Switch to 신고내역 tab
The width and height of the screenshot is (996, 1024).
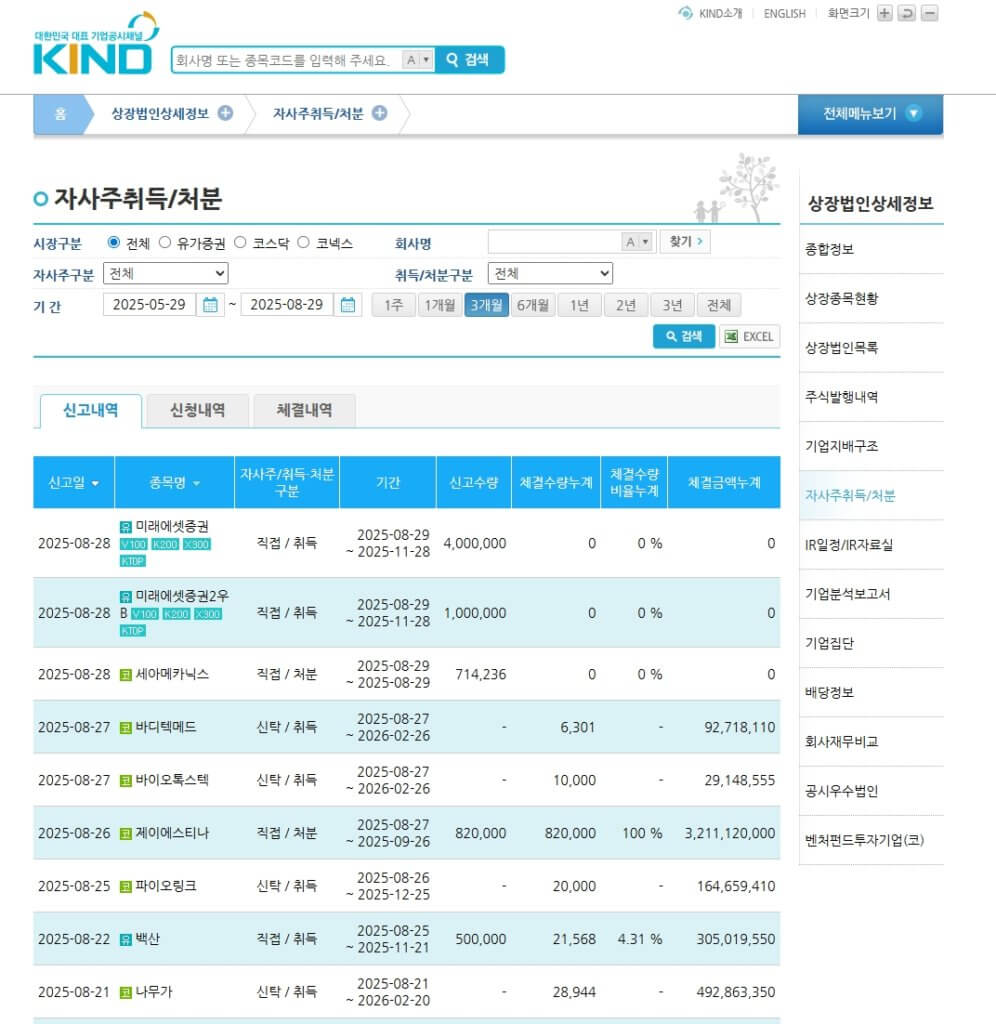[x=91, y=411]
